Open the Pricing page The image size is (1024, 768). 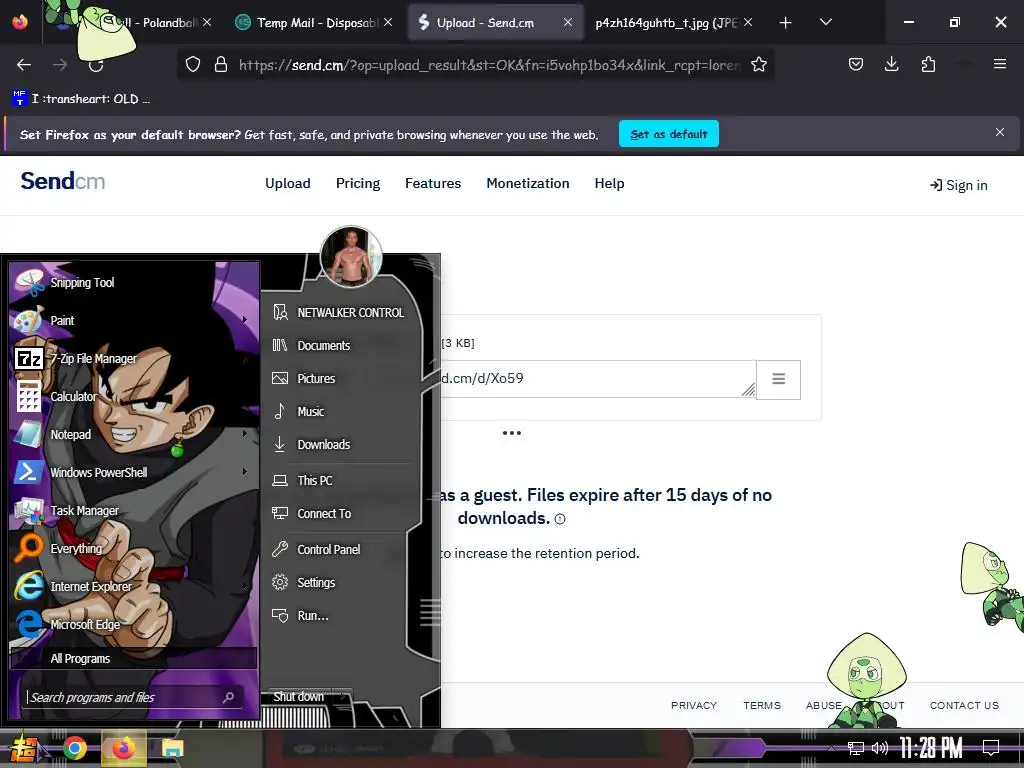point(358,184)
